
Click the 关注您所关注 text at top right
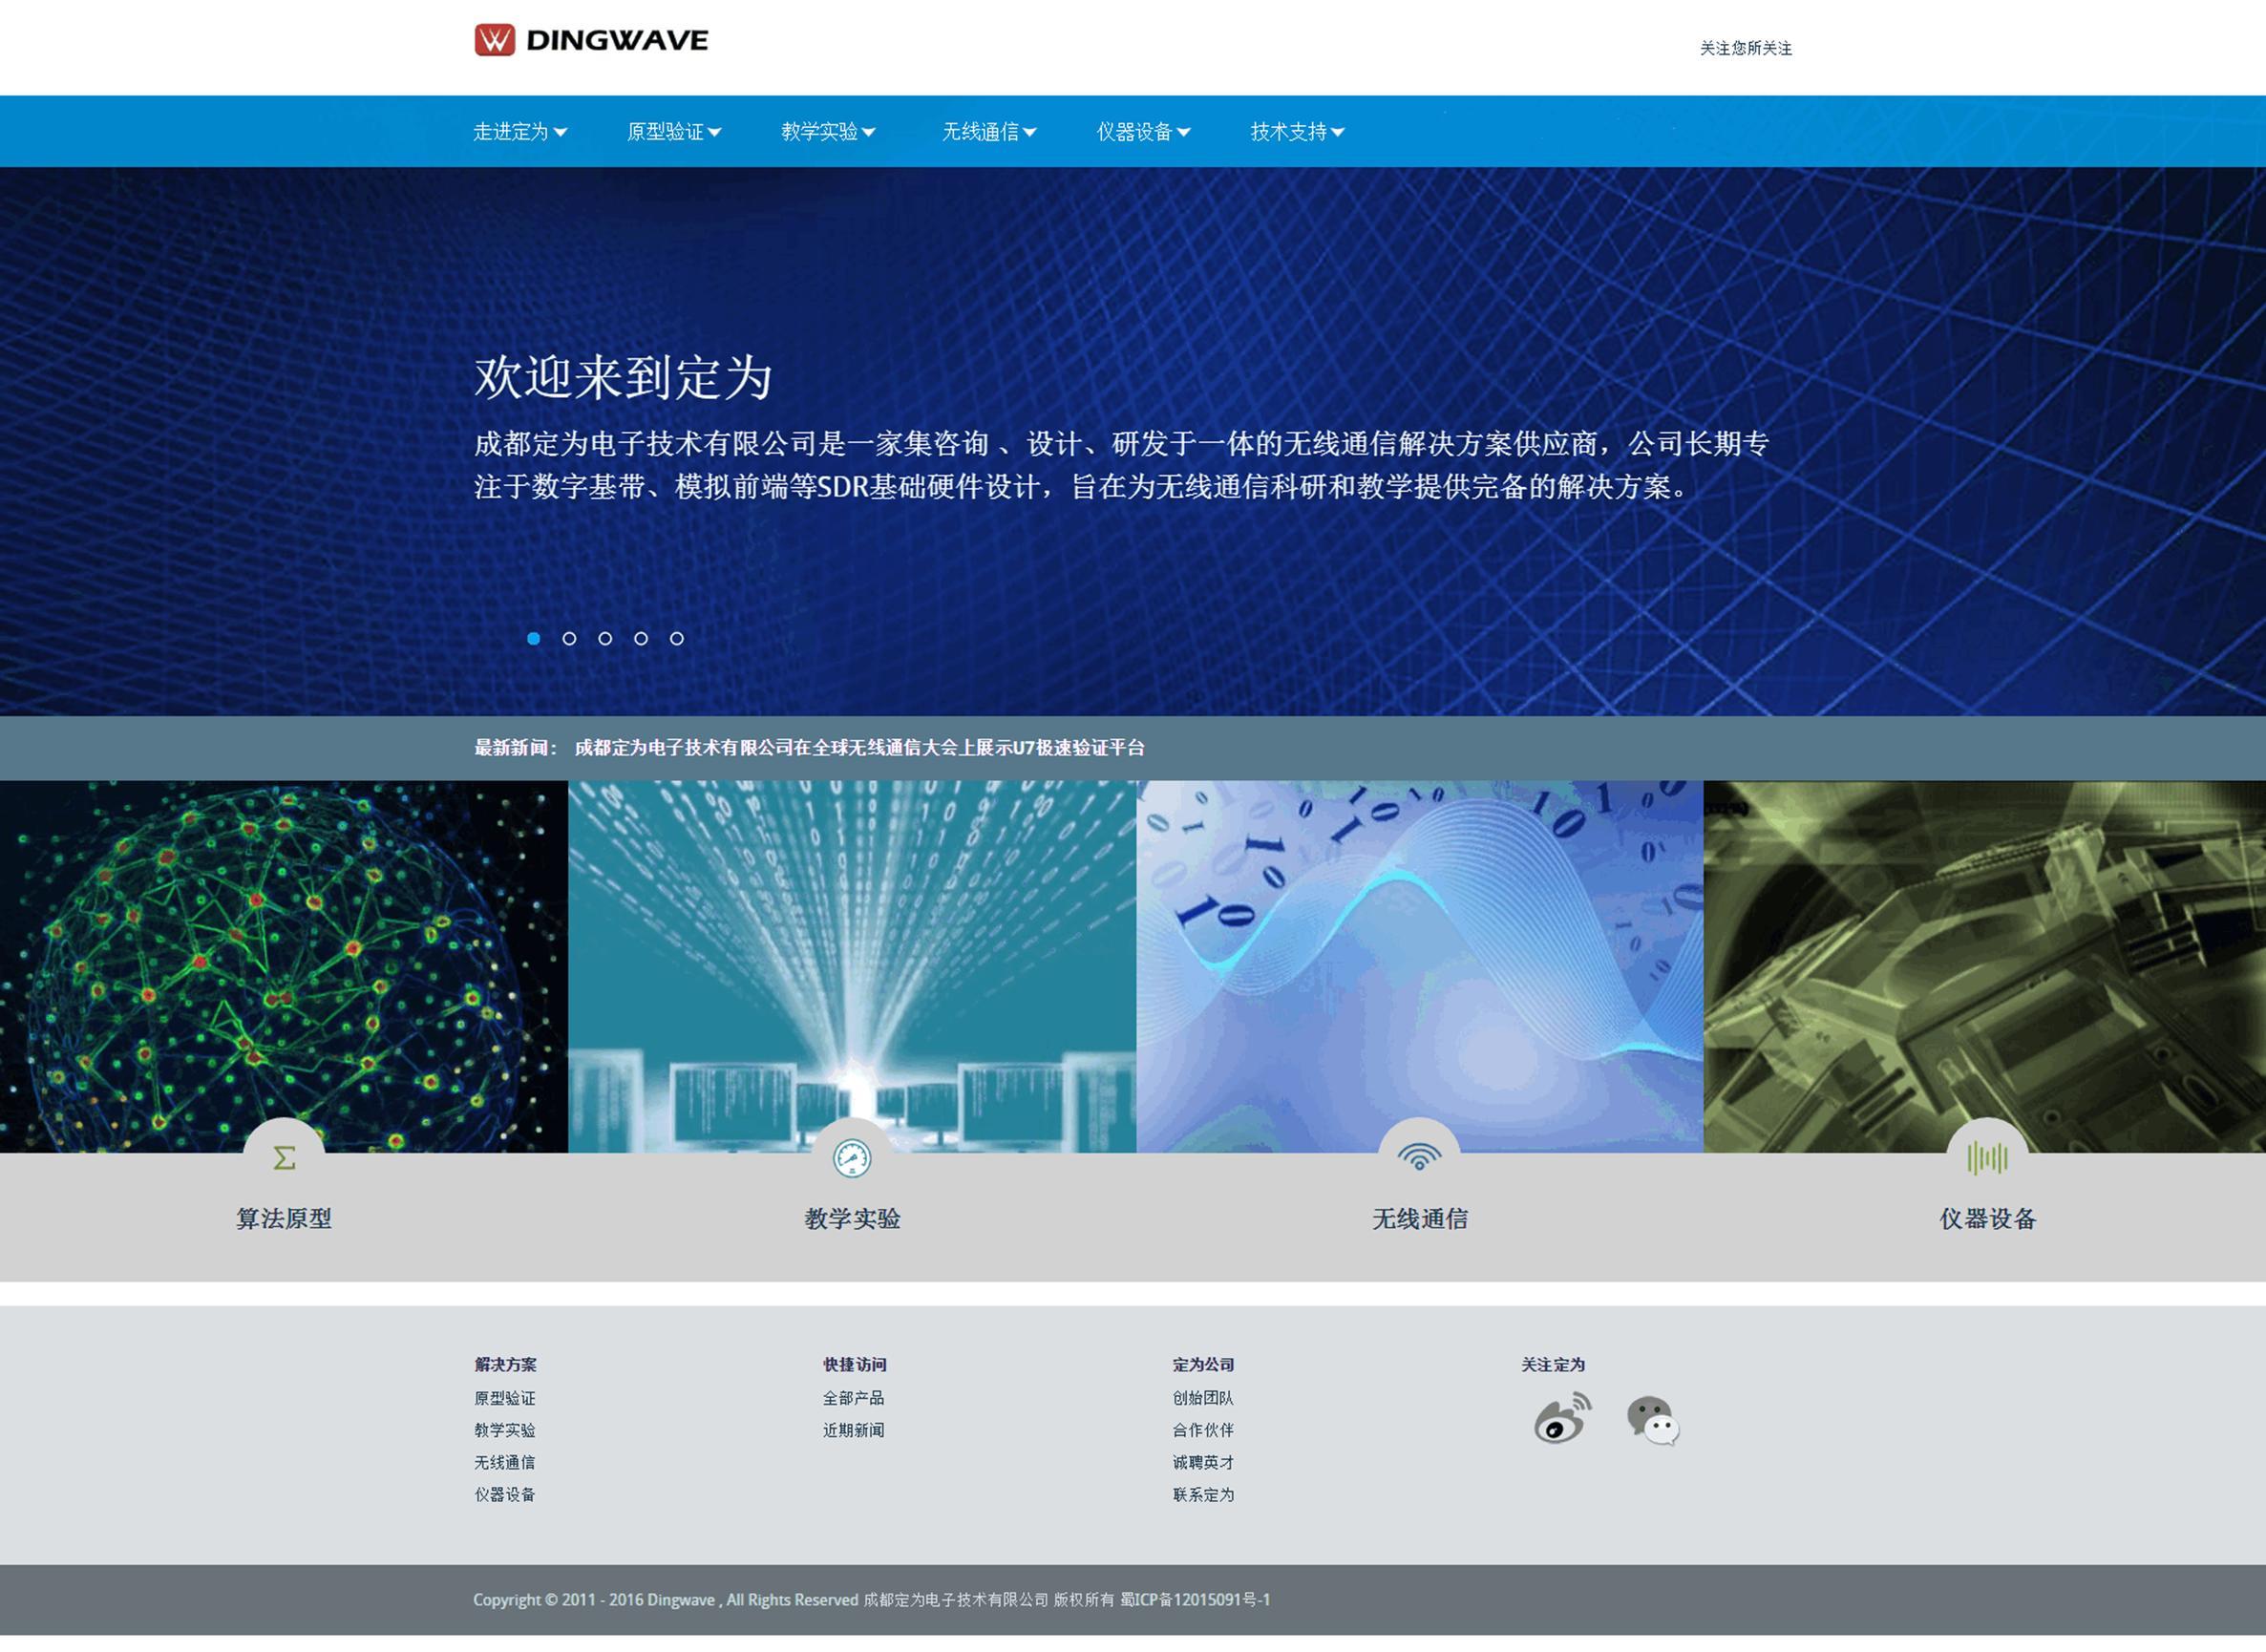(x=1745, y=48)
